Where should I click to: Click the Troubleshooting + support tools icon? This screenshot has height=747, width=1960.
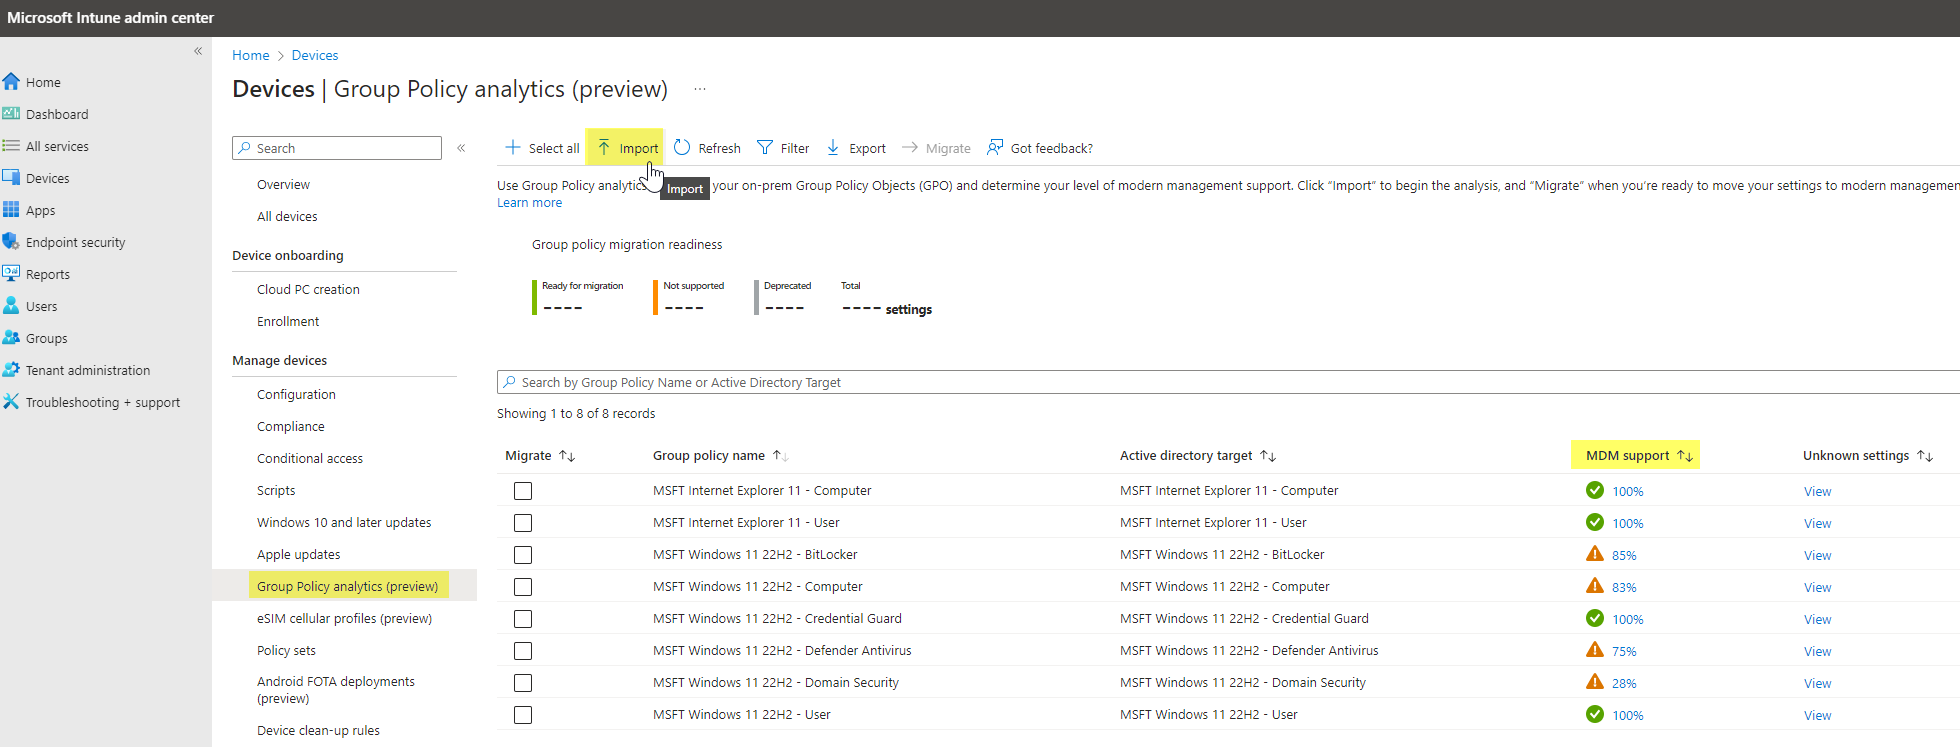click(x=11, y=402)
